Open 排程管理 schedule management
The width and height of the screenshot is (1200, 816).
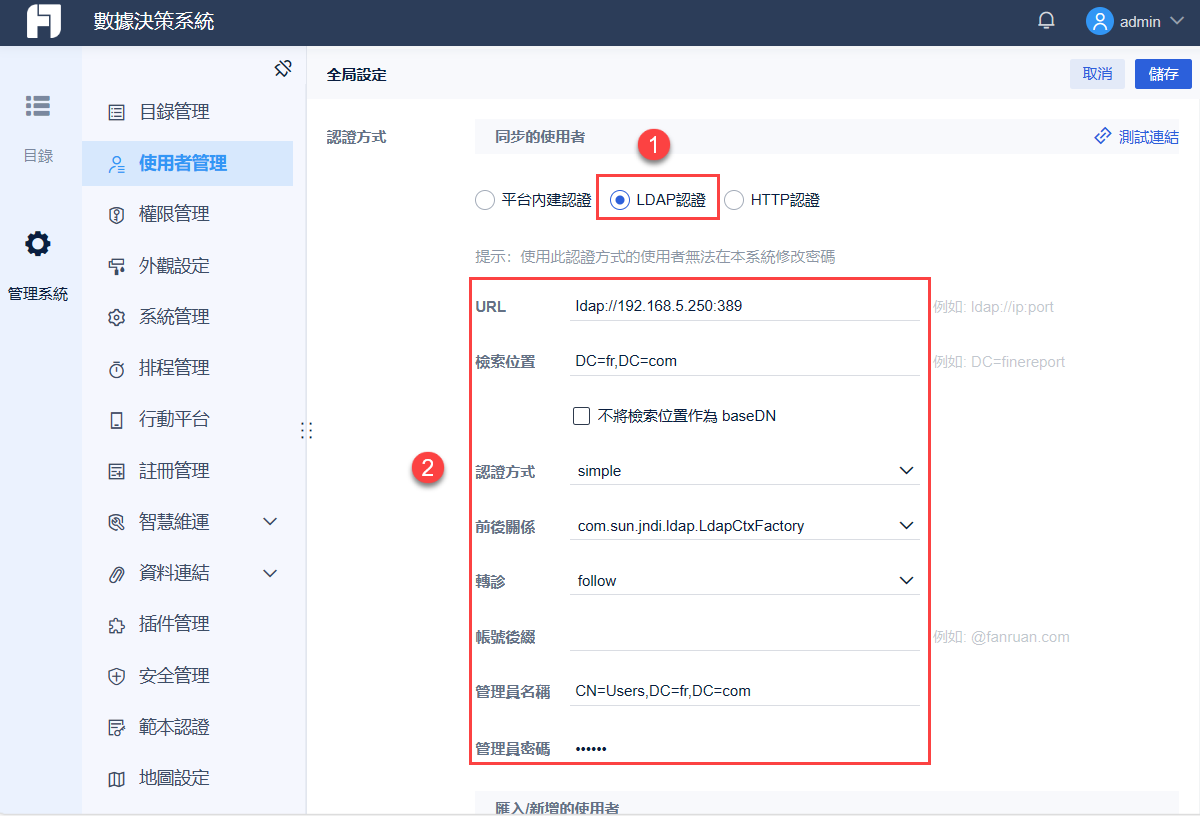coord(117,367)
